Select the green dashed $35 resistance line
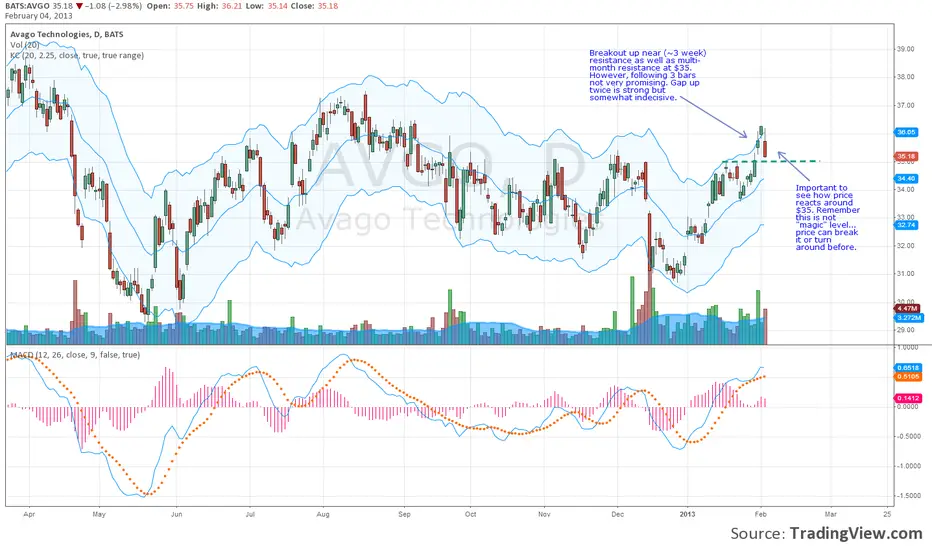Screen dimensions: 932x550 coord(771,161)
